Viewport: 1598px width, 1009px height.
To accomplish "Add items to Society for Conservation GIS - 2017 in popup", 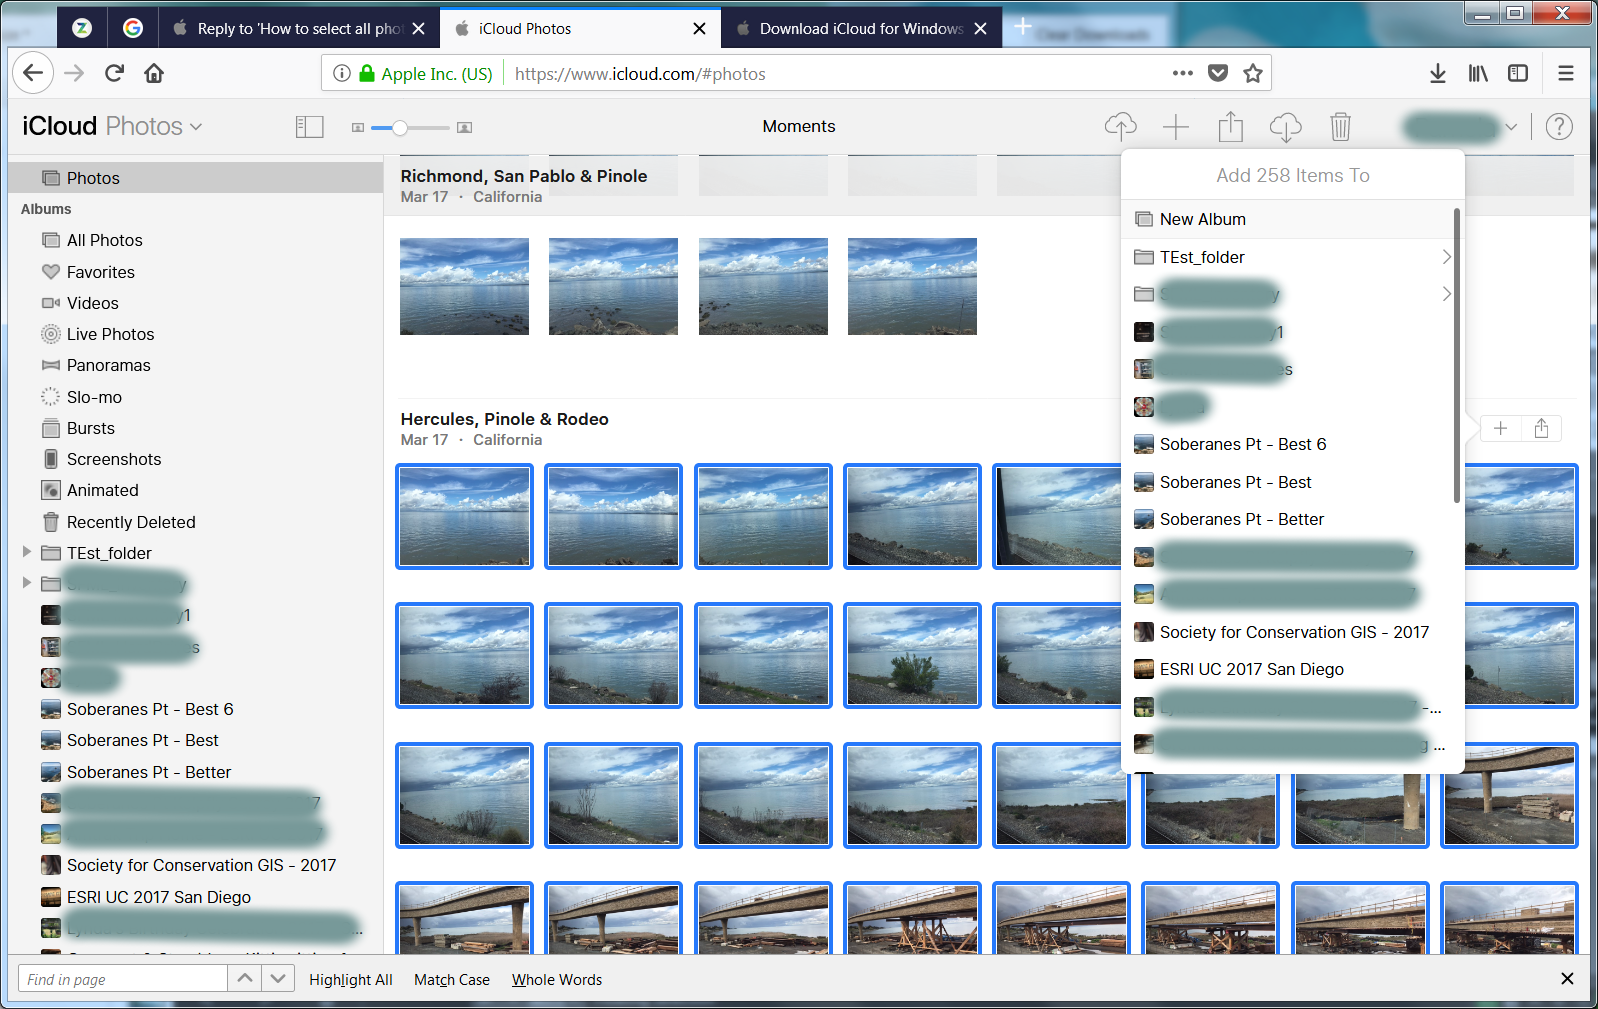I will click(x=1288, y=632).
